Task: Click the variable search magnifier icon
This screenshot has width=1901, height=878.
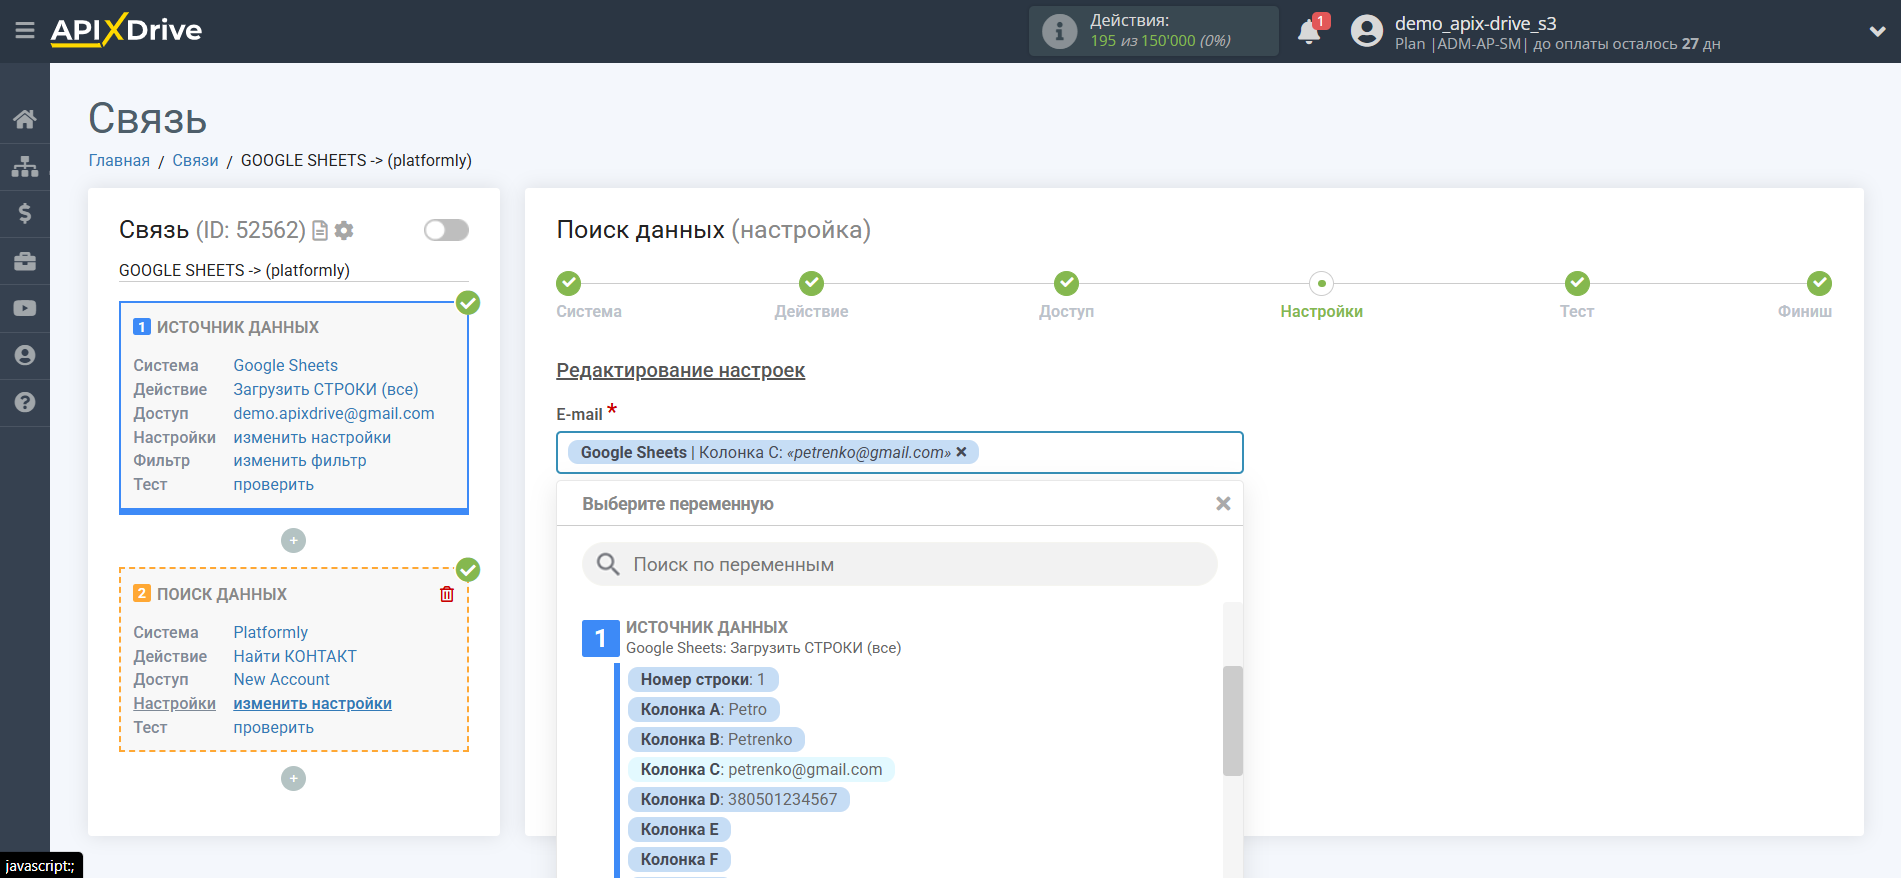Action: [x=608, y=564]
